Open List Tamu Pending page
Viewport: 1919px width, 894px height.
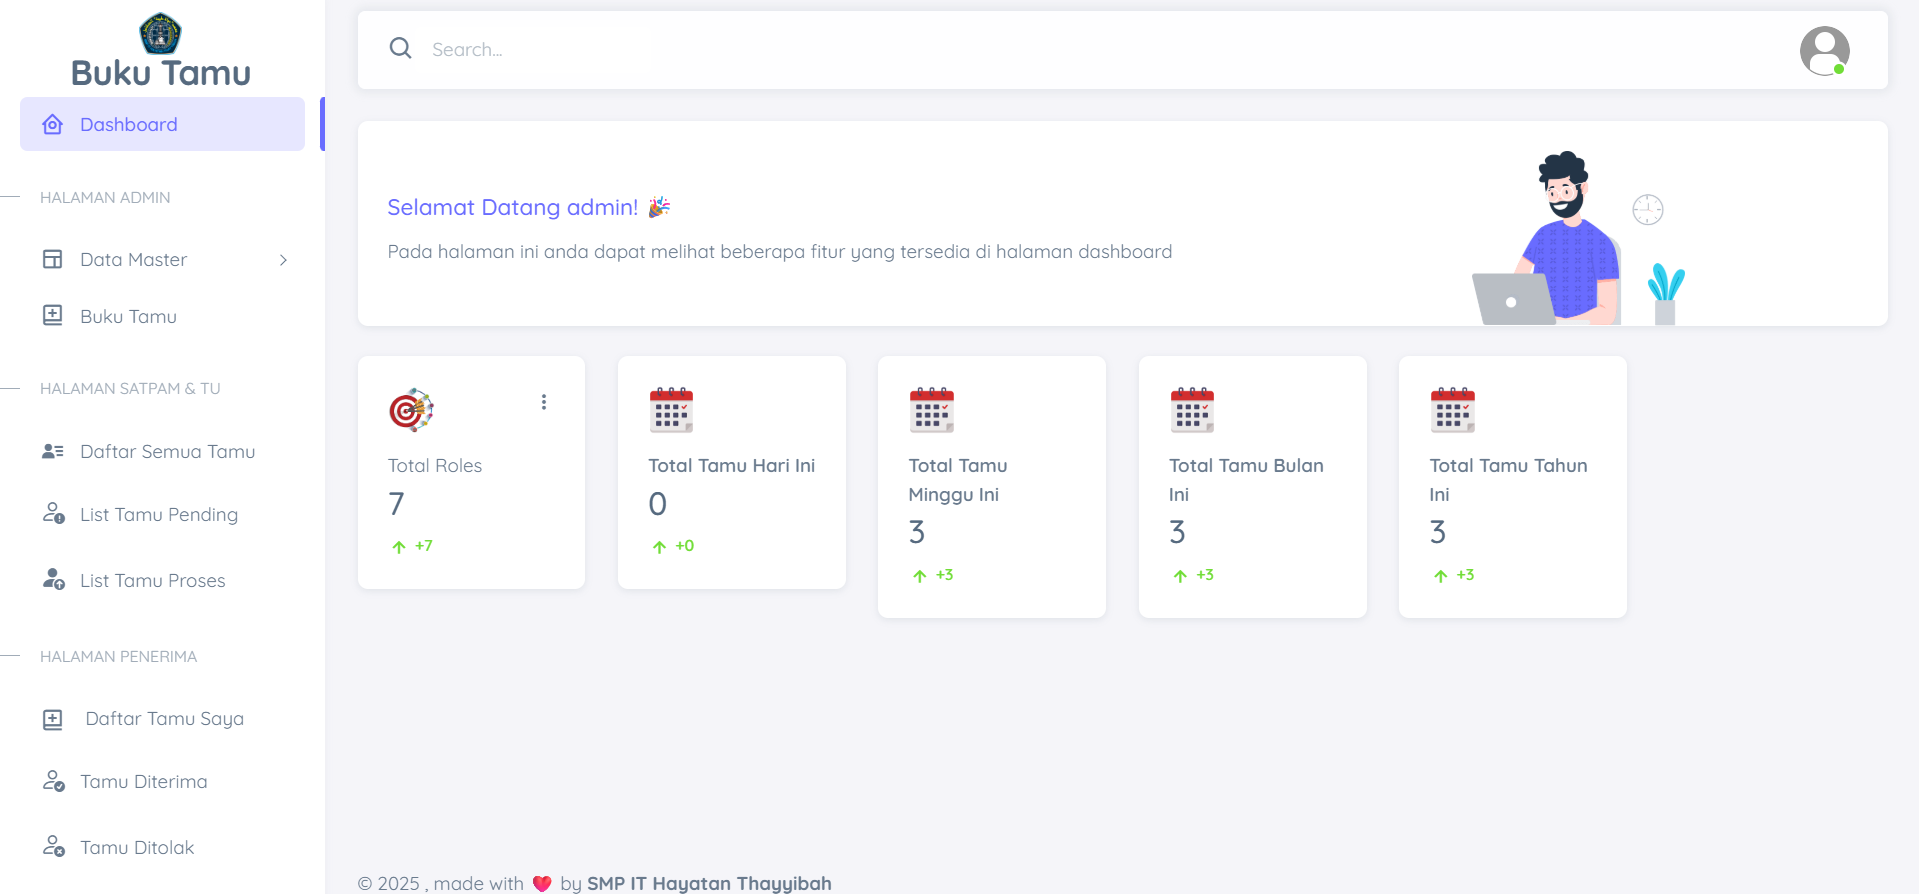point(158,515)
